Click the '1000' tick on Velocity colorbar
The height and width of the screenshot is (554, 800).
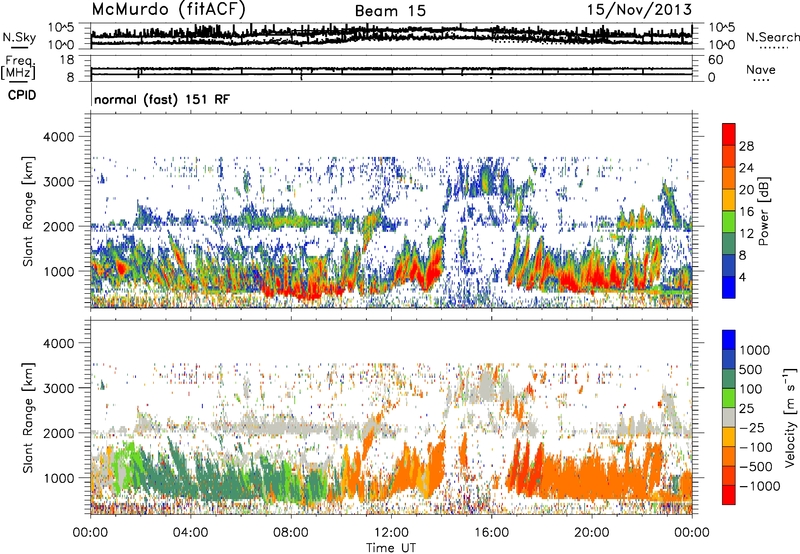click(754, 350)
